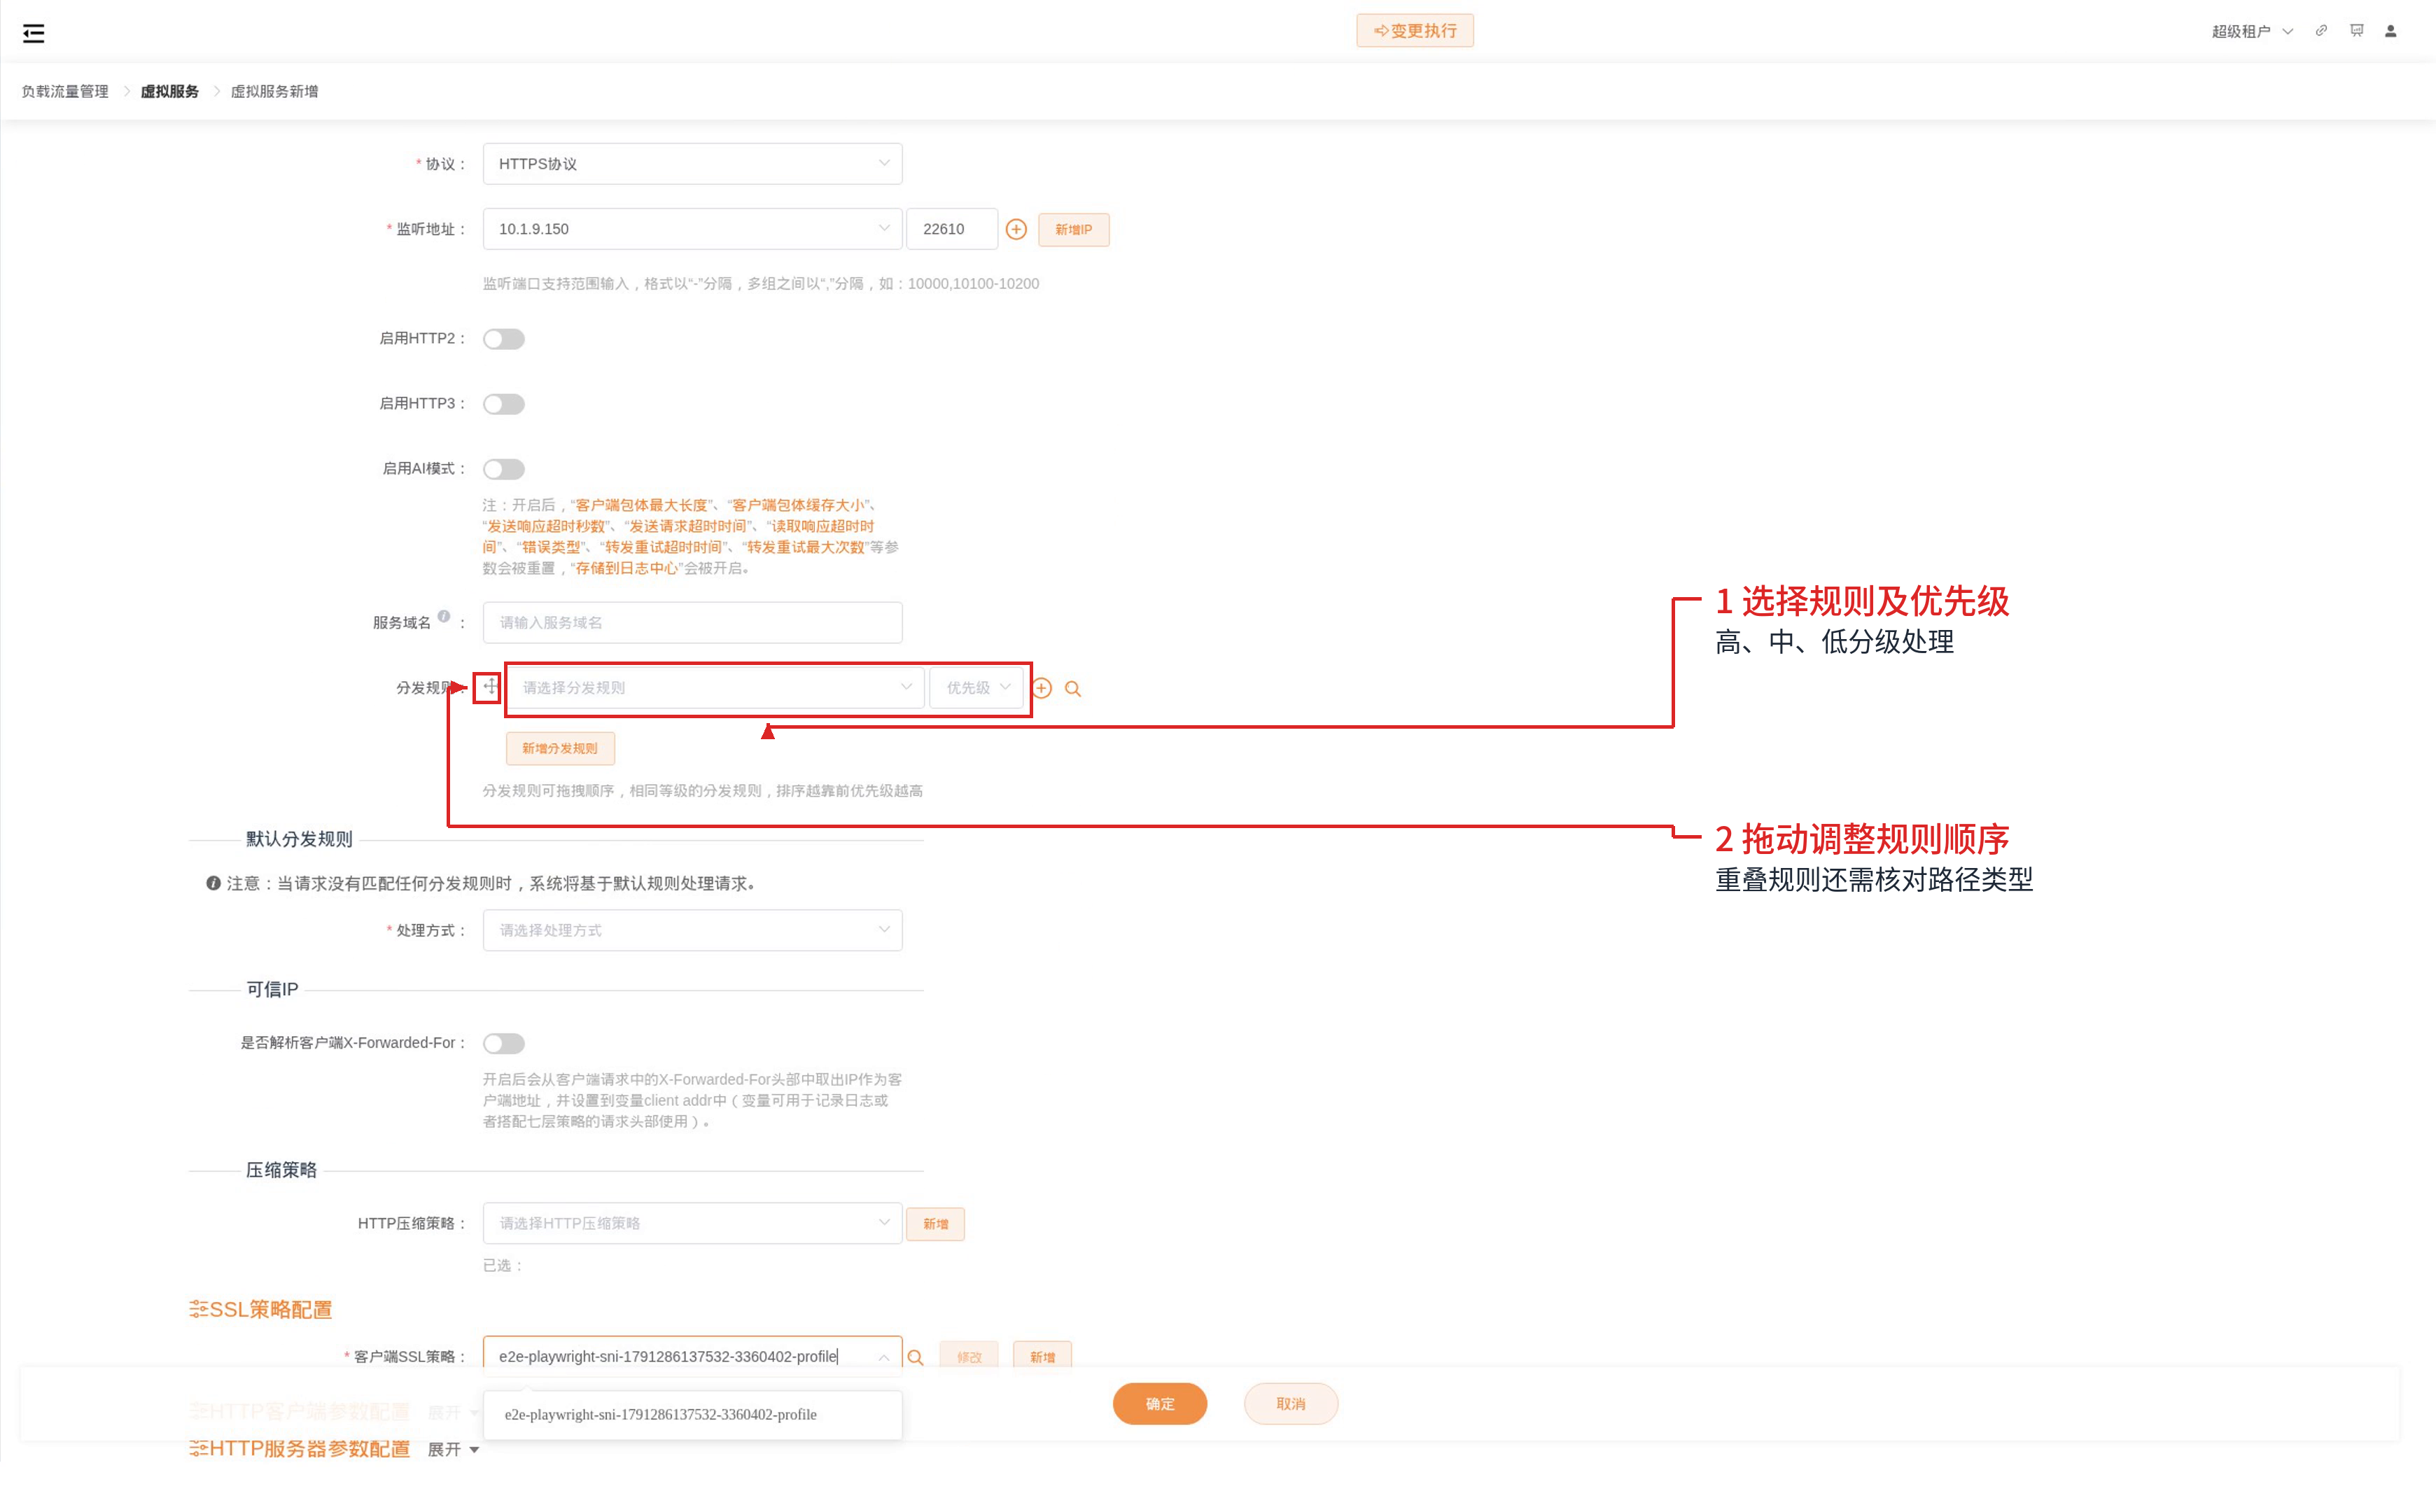The image size is (2436, 1512).
Task: Click the link icon in top header
Action: coord(2321,31)
